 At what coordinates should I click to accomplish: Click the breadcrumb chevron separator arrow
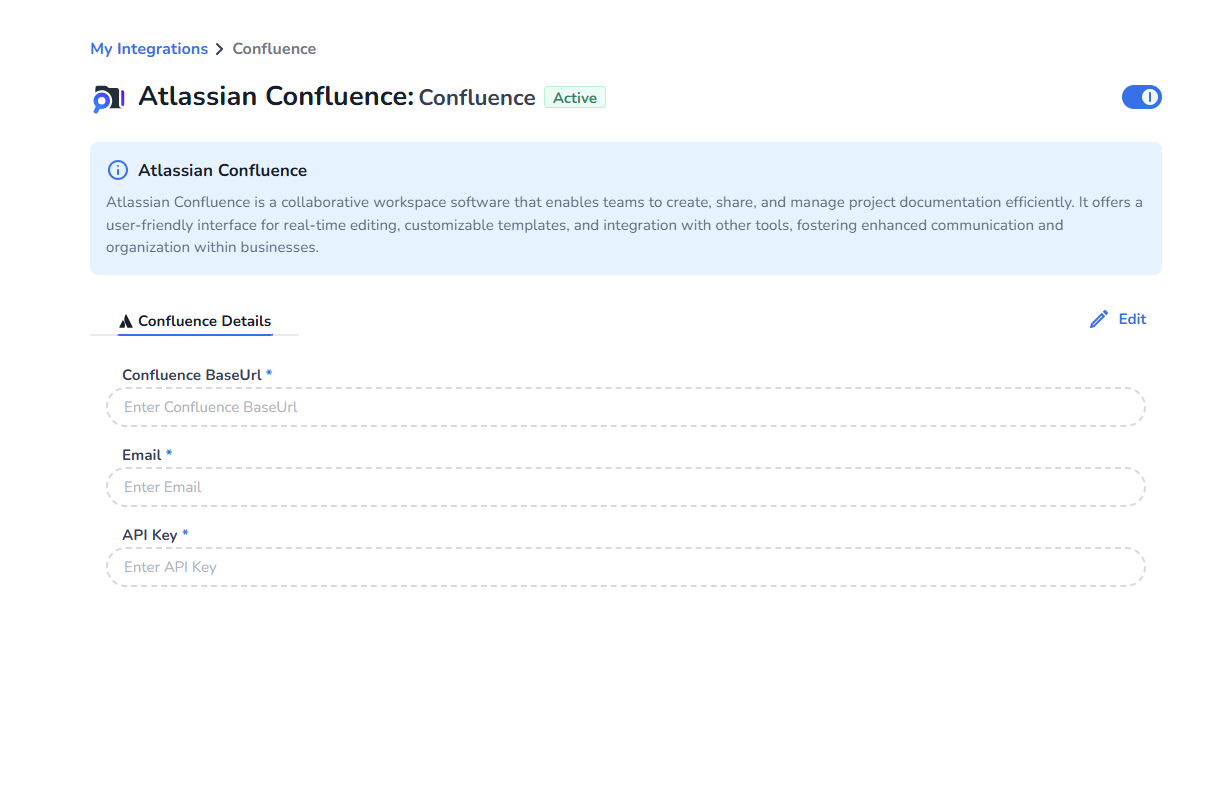220,49
